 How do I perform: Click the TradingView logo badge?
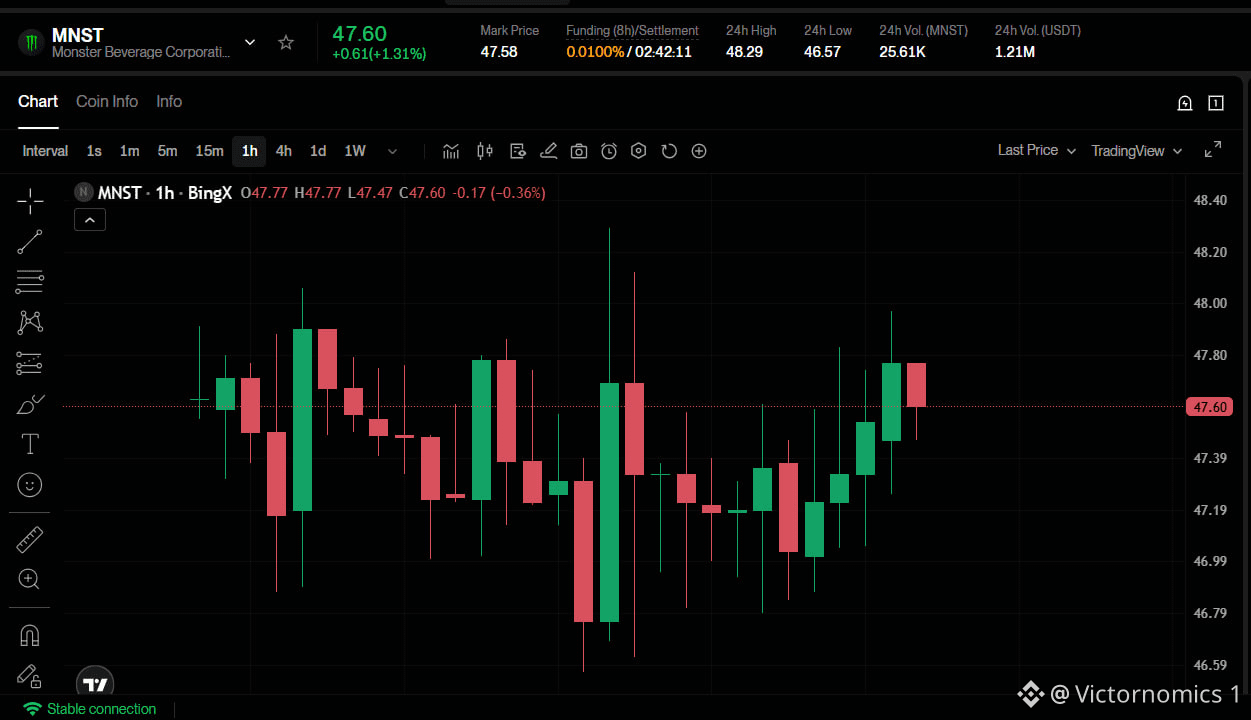click(x=95, y=684)
